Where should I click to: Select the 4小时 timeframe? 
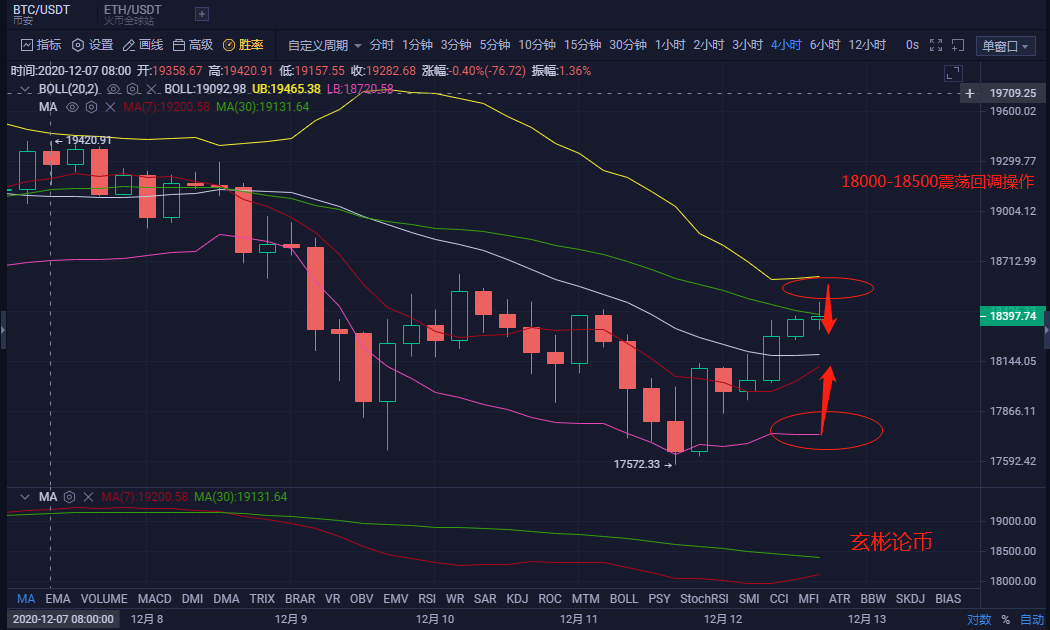coord(786,45)
